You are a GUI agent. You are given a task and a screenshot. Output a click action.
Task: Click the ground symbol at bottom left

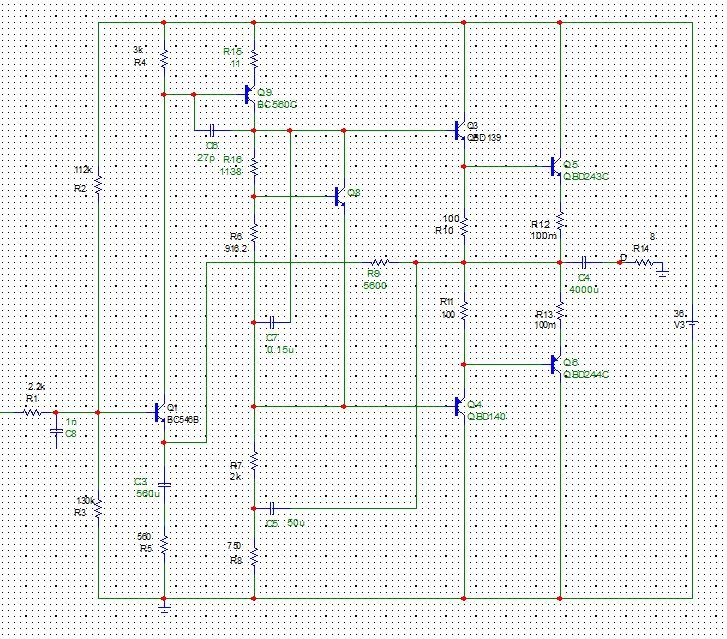click(x=164, y=607)
